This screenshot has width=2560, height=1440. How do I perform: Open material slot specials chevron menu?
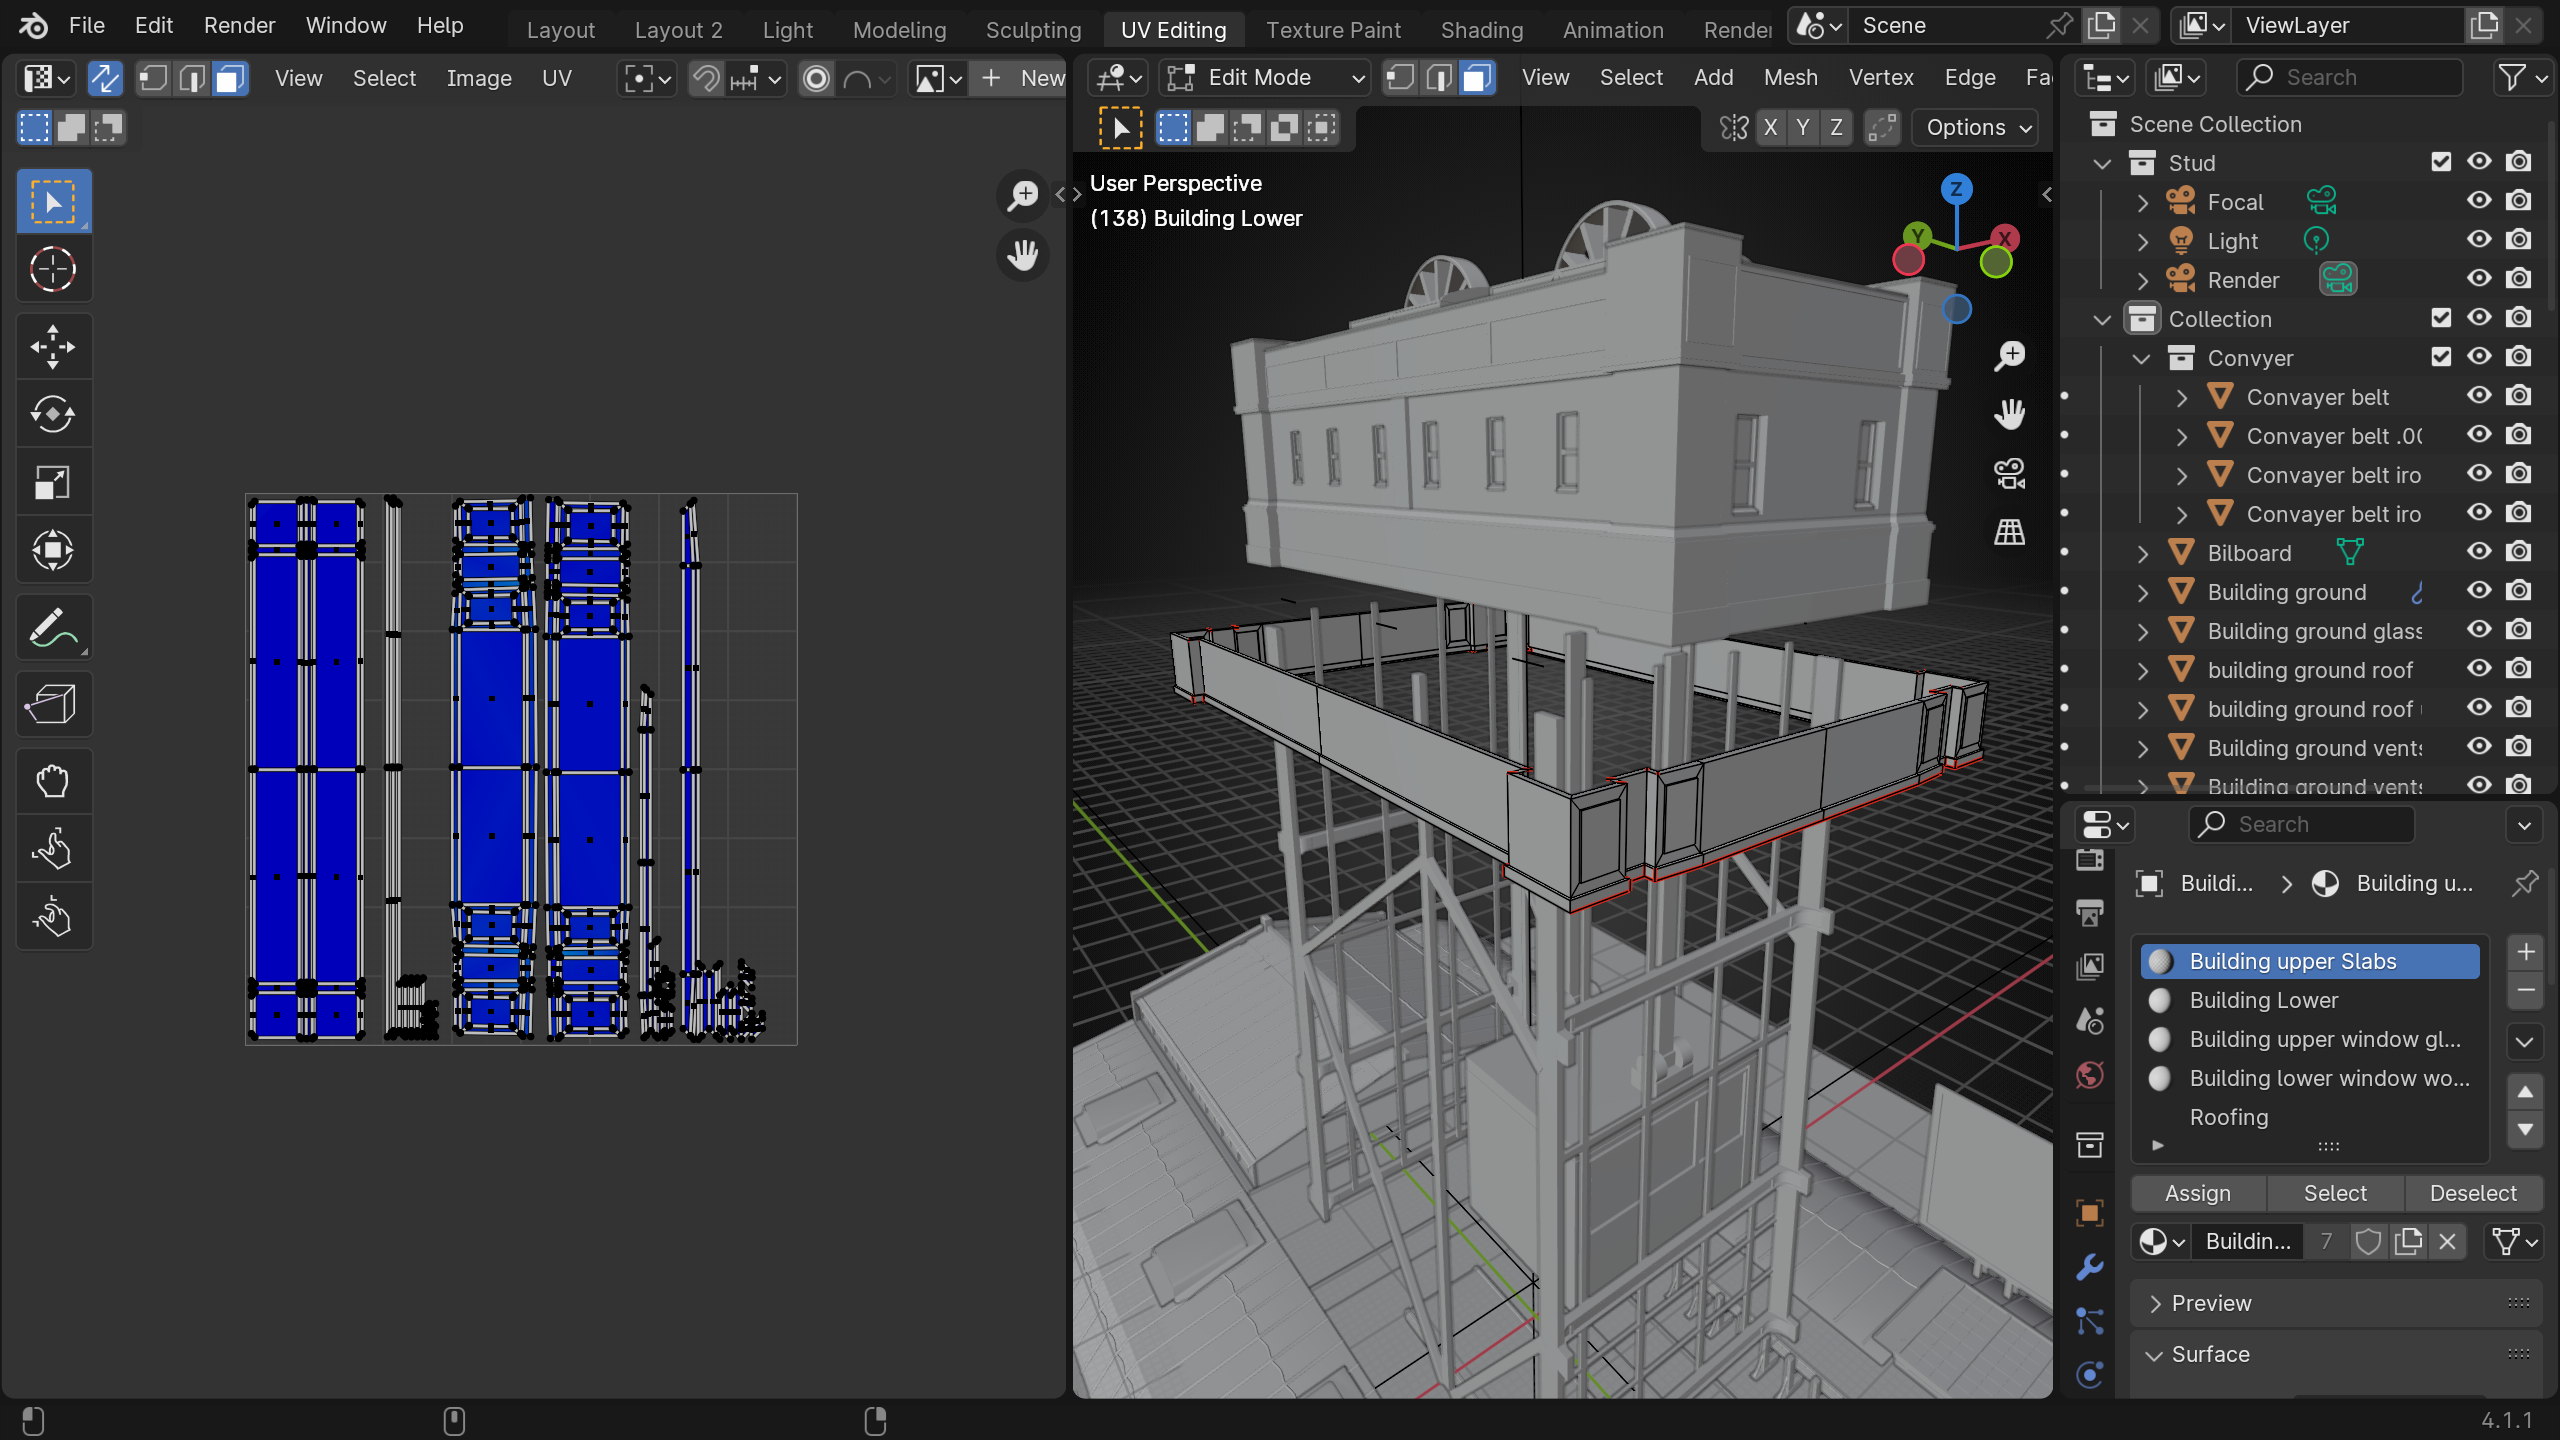coord(2524,1042)
